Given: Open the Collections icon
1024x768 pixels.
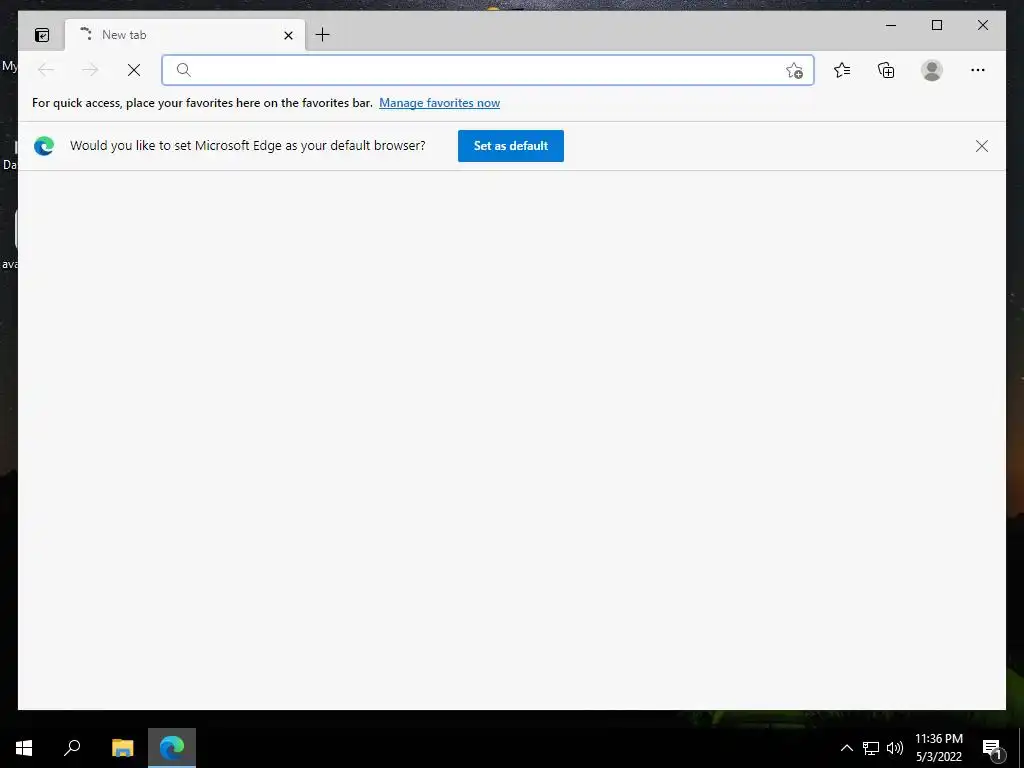Looking at the screenshot, I should click(x=886, y=70).
